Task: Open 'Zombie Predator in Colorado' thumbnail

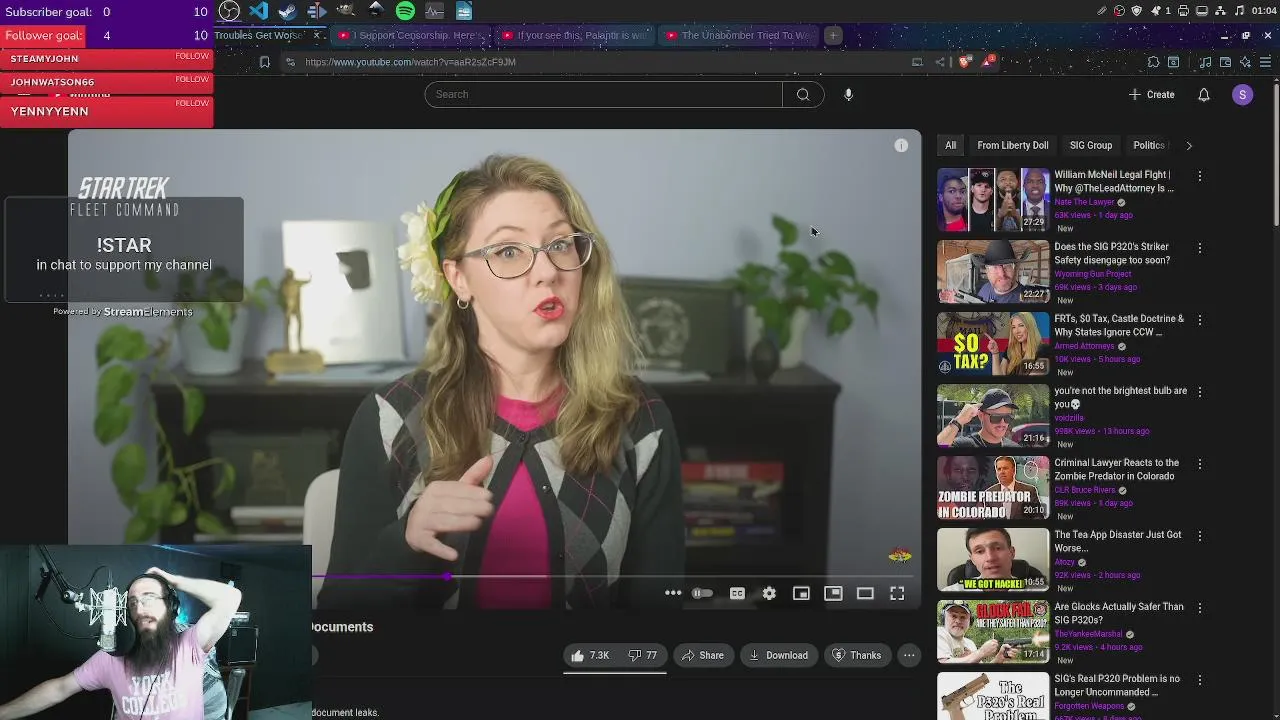Action: pyautogui.click(x=993, y=488)
